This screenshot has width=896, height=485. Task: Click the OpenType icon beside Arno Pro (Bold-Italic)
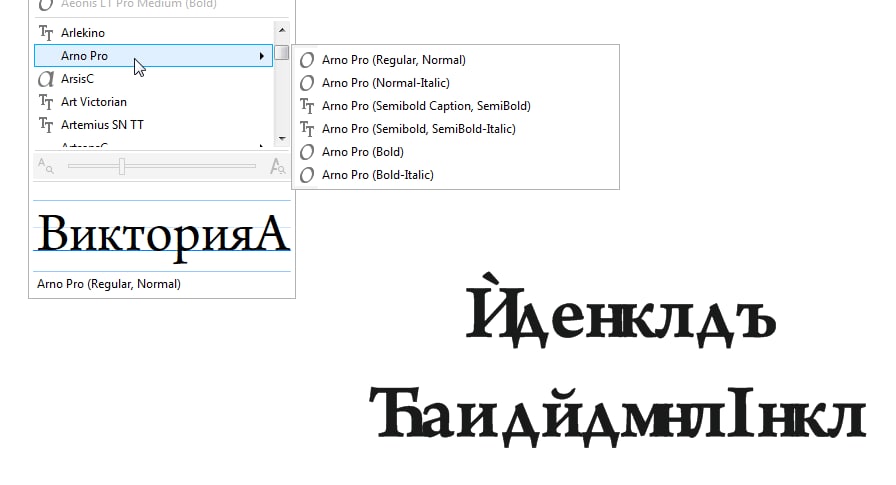[307, 175]
